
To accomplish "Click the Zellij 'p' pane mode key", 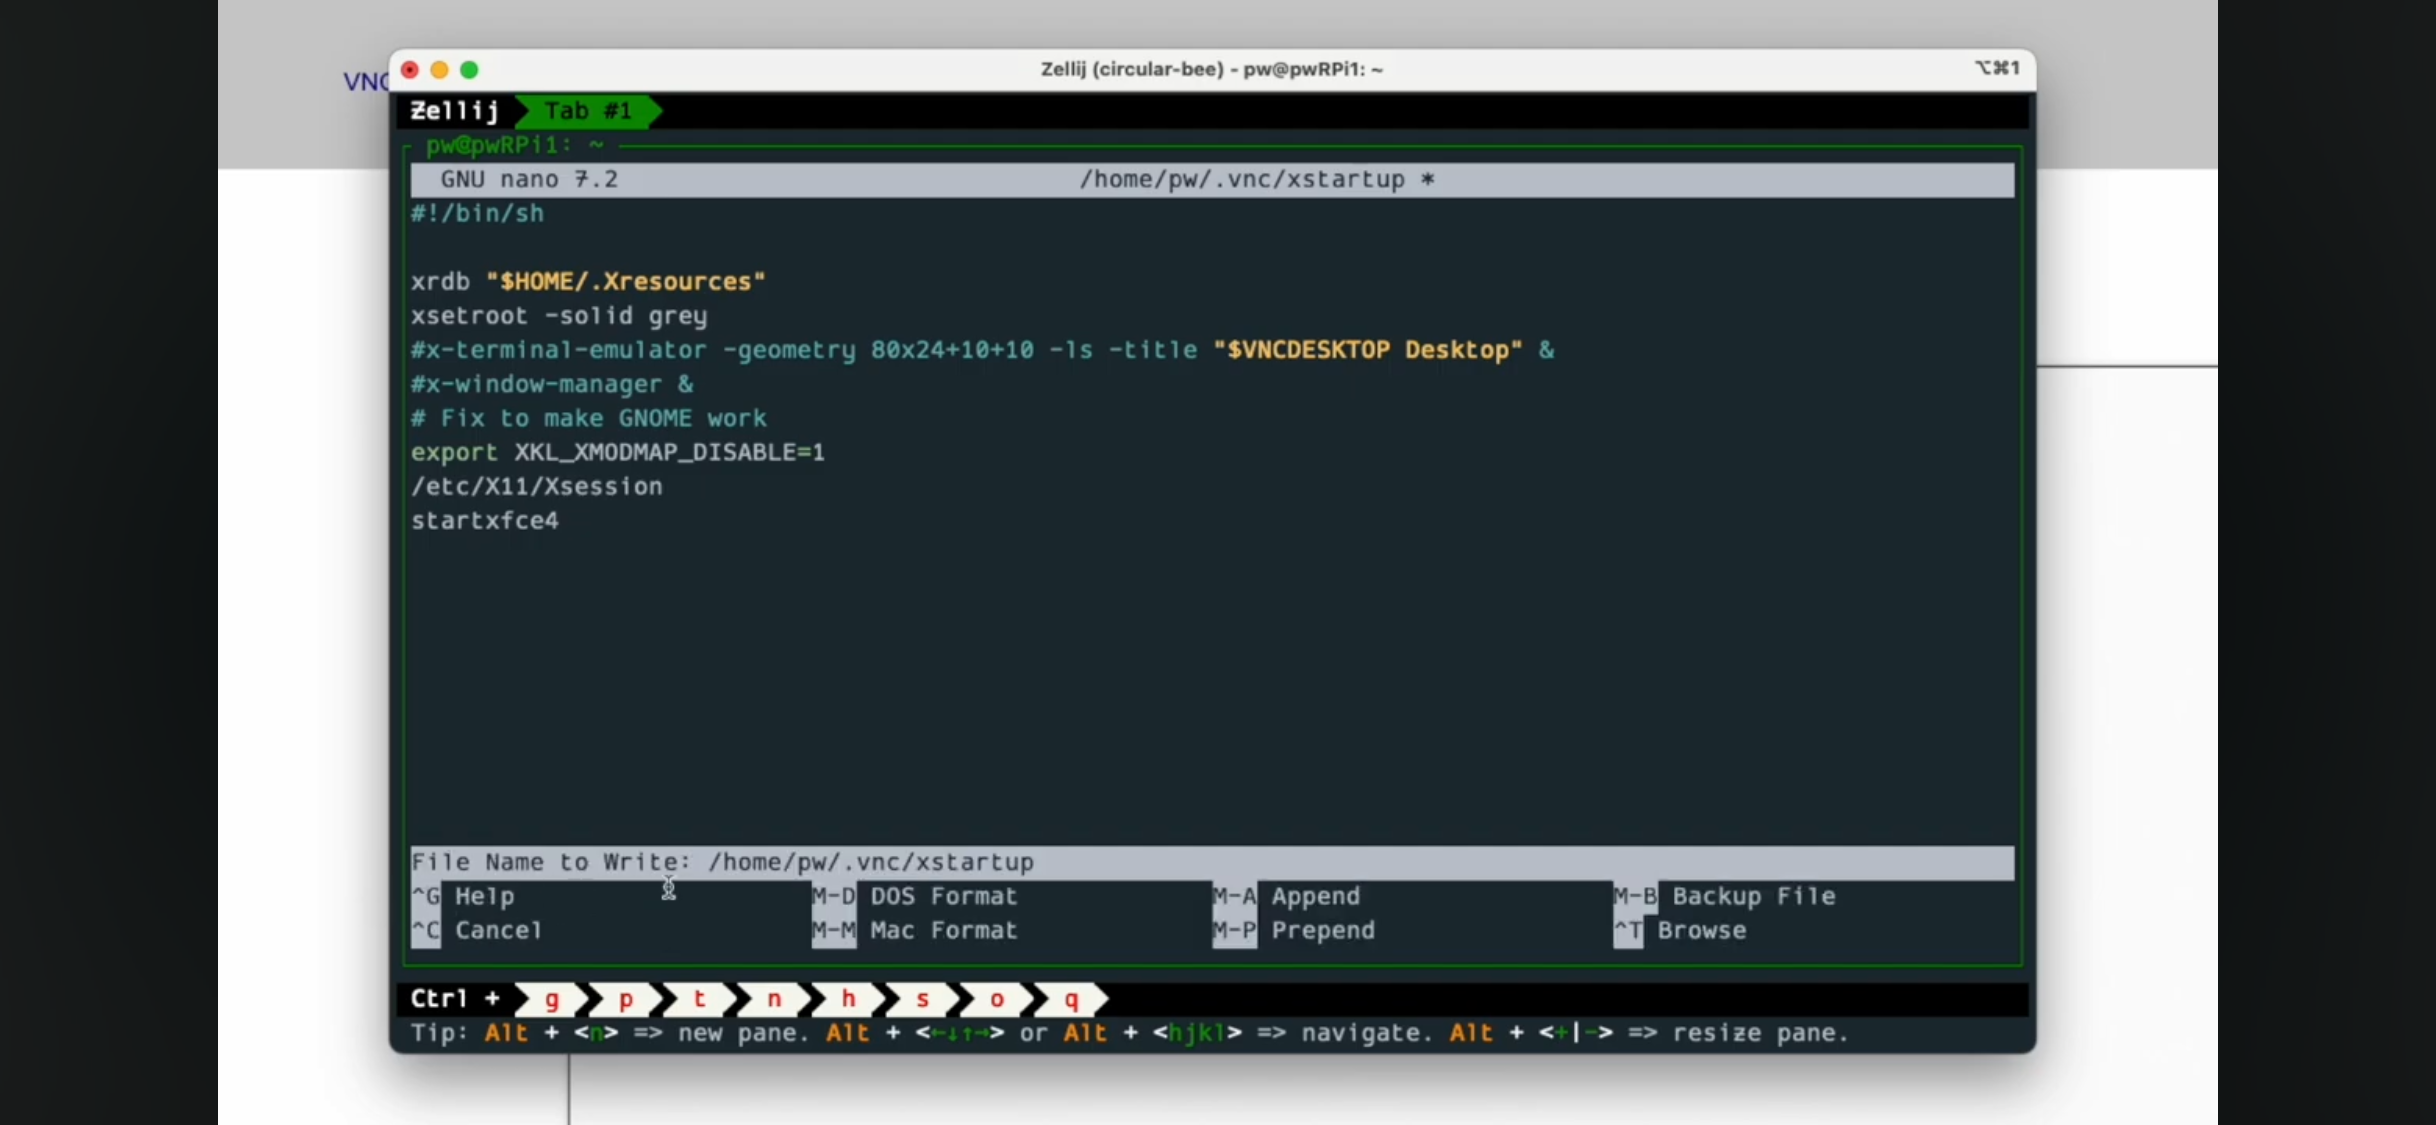I will (x=626, y=999).
